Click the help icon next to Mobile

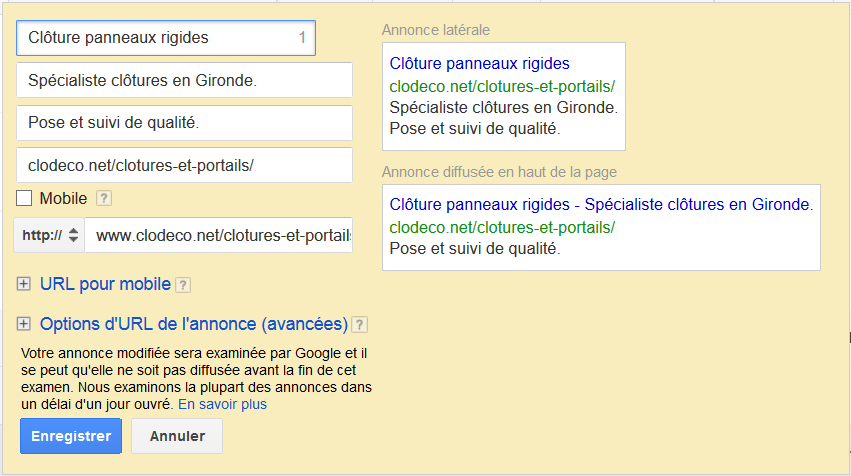(104, 199)
